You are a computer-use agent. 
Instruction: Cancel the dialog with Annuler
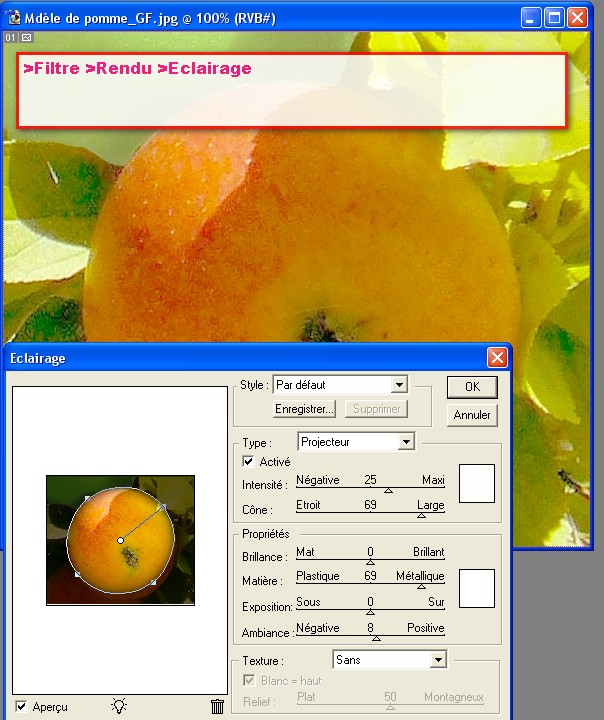click(472, 415)
